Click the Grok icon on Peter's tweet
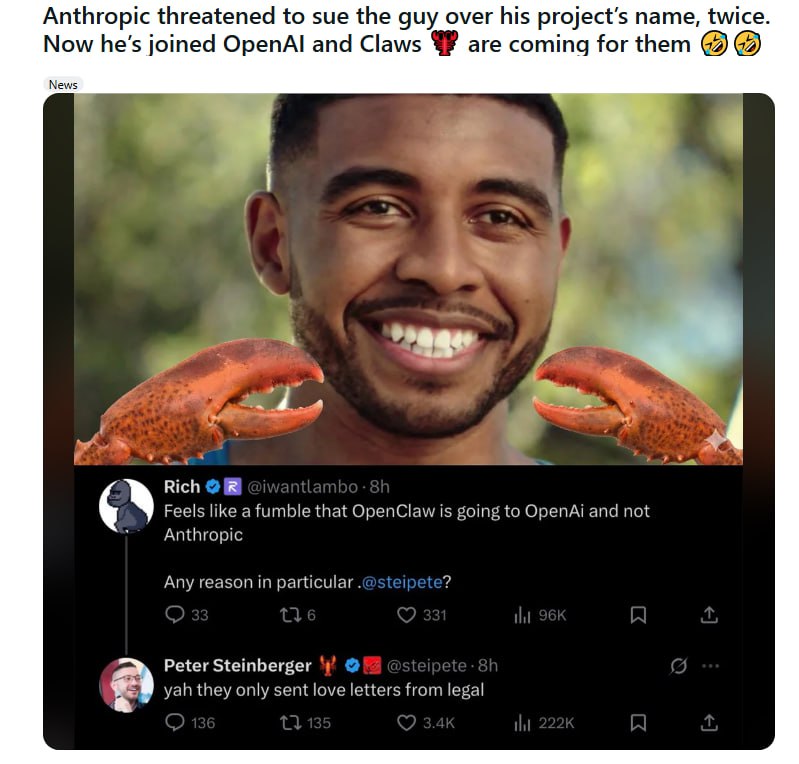Screen dimensions: 799x764 point(678,666)
